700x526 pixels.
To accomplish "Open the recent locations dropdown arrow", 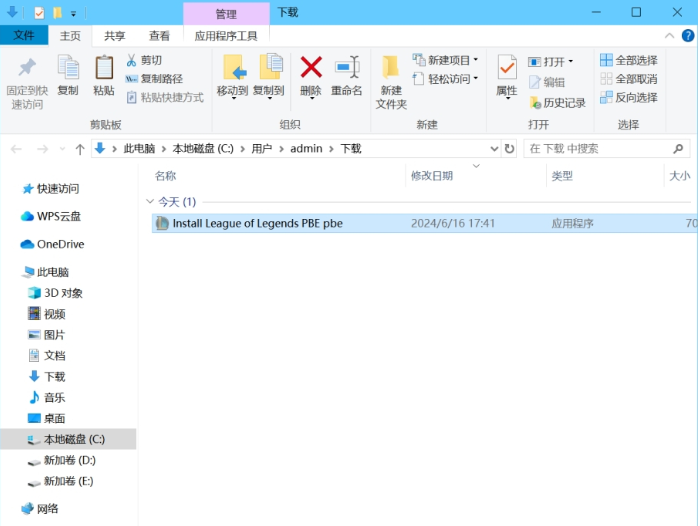I will 62,149.
